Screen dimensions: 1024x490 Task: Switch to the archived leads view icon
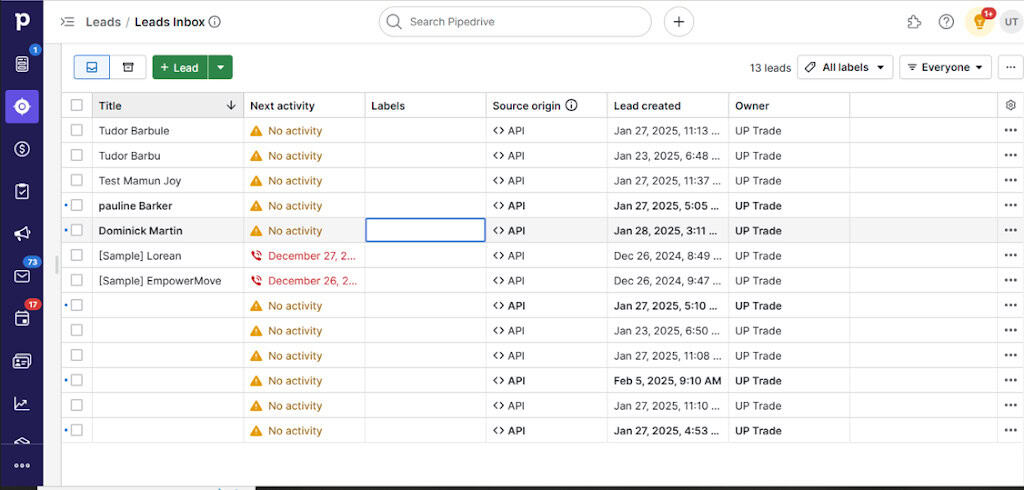coord(128,67)
